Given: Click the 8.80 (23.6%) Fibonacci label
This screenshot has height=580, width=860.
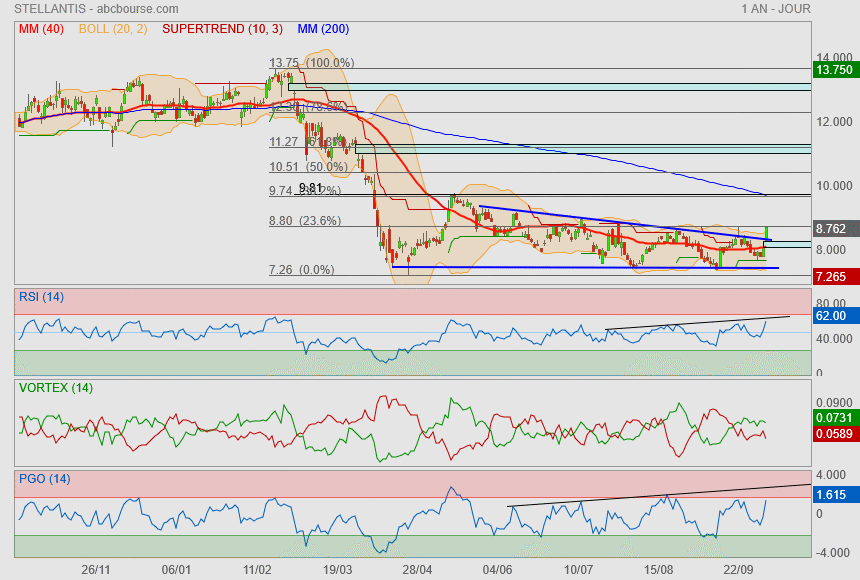Looking at the screenshot, I should pyautogui.click(x=304, y=221).
